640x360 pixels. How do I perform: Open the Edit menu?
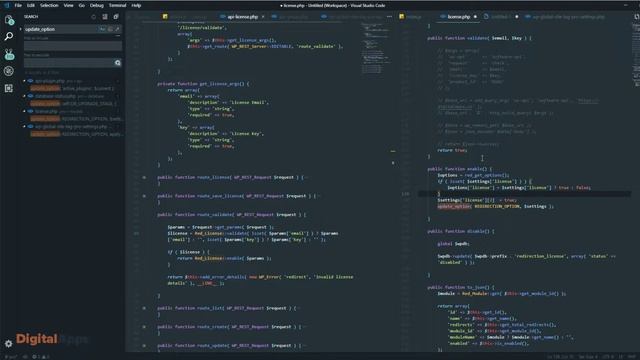[x=31, y=5]
